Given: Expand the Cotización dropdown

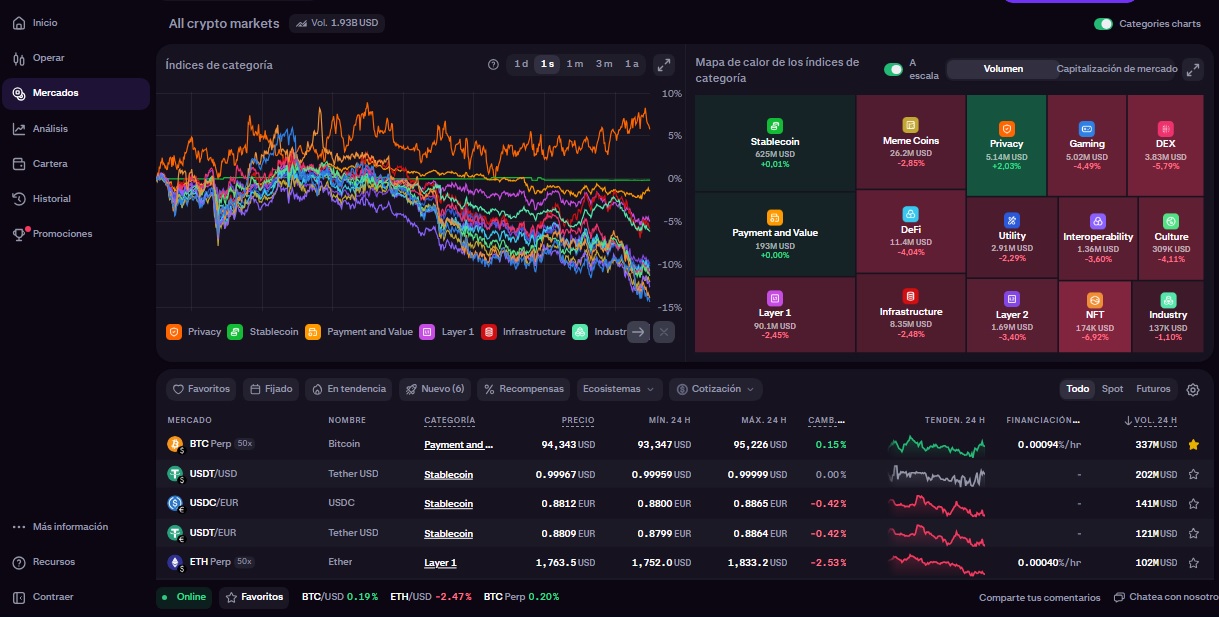Looking at the screenshot, I should tap(715, 389).
